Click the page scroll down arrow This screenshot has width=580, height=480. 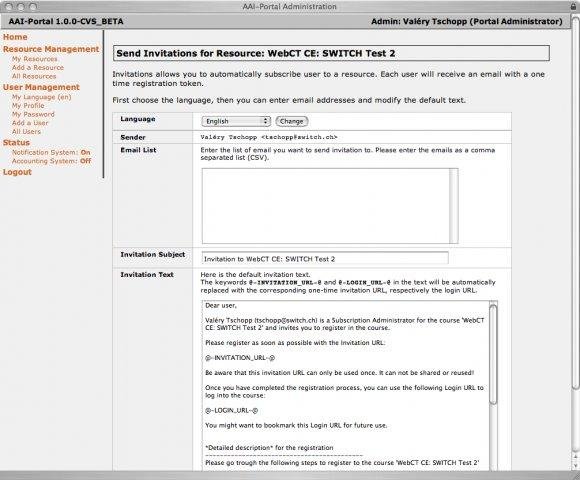click(x=576, y=465)
